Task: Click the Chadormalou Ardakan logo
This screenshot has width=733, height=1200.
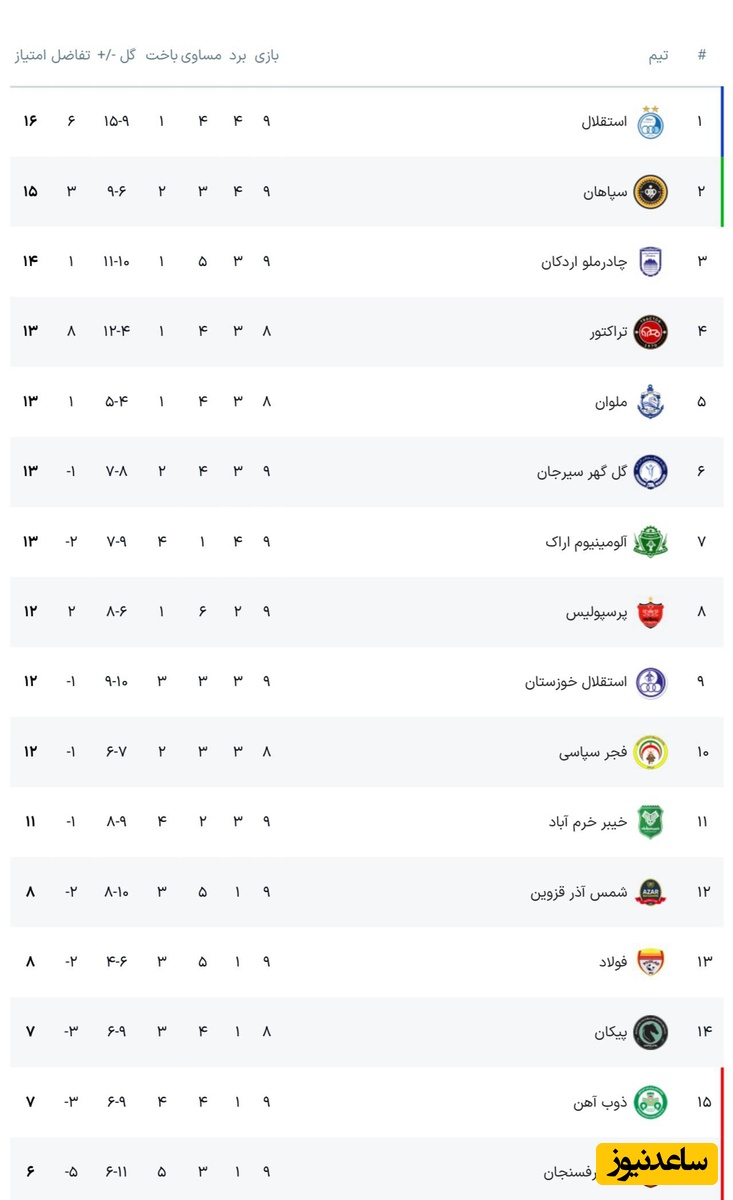Action: click(650, 262)
